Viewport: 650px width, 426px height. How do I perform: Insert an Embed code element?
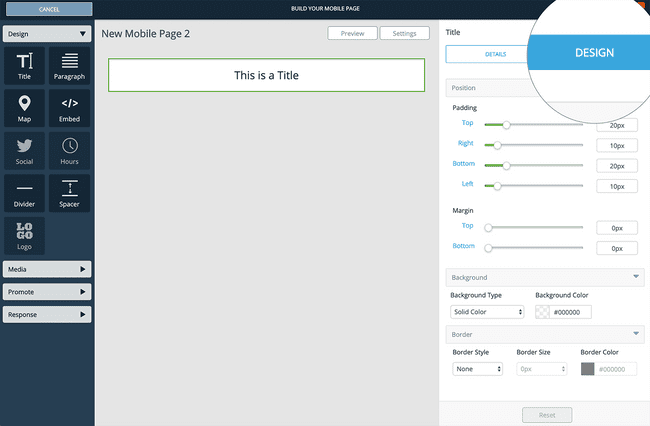click(x=70, y=108)
